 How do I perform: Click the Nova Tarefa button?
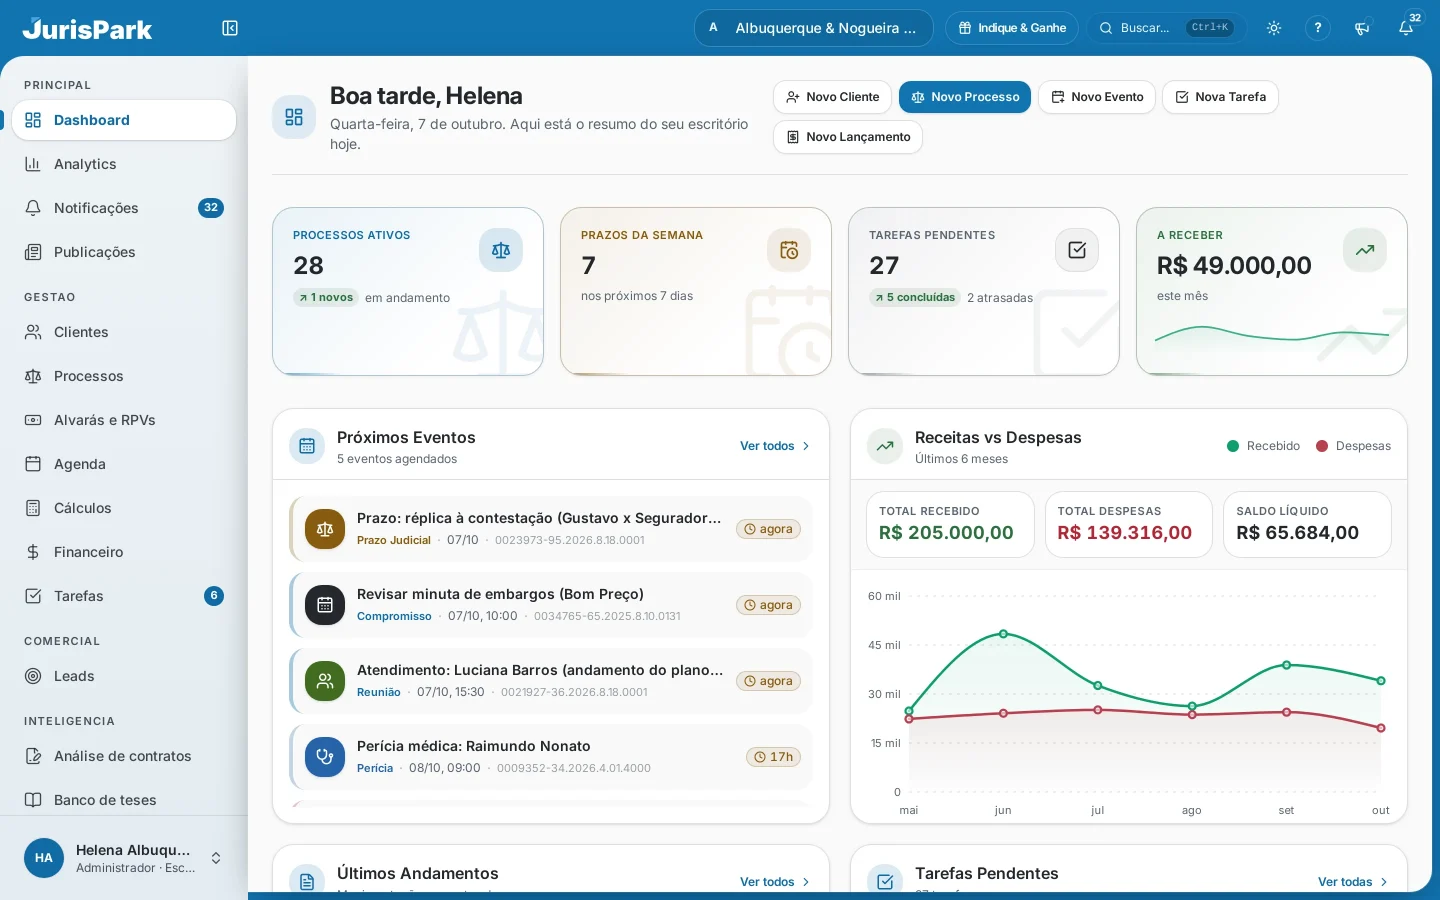[x=1220, y=97]
